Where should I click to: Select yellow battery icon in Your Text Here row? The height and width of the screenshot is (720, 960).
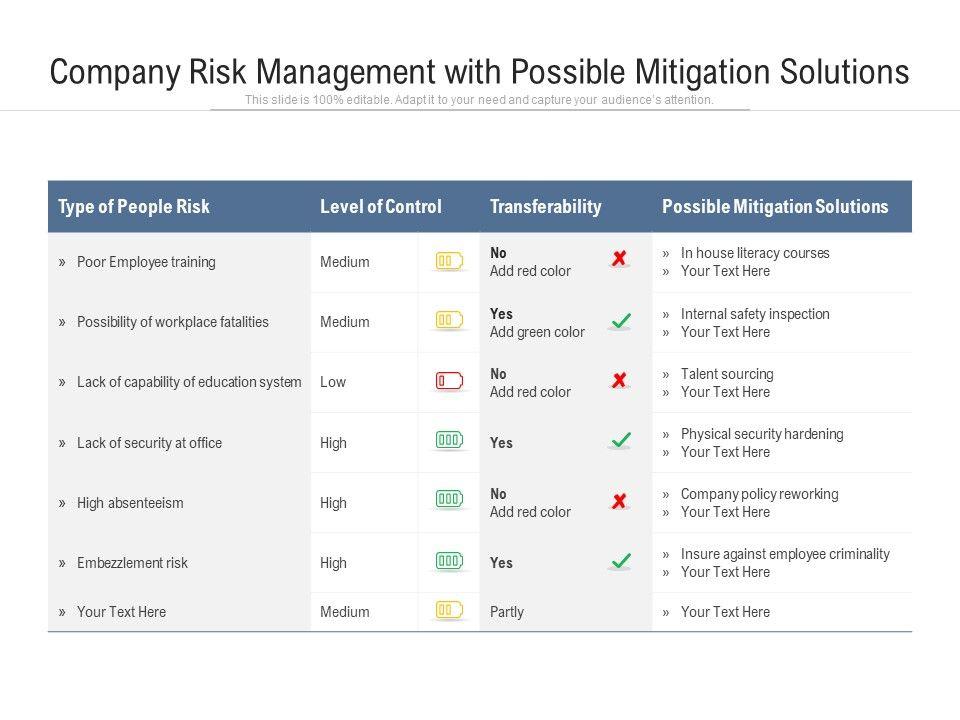tap(449, 610)
